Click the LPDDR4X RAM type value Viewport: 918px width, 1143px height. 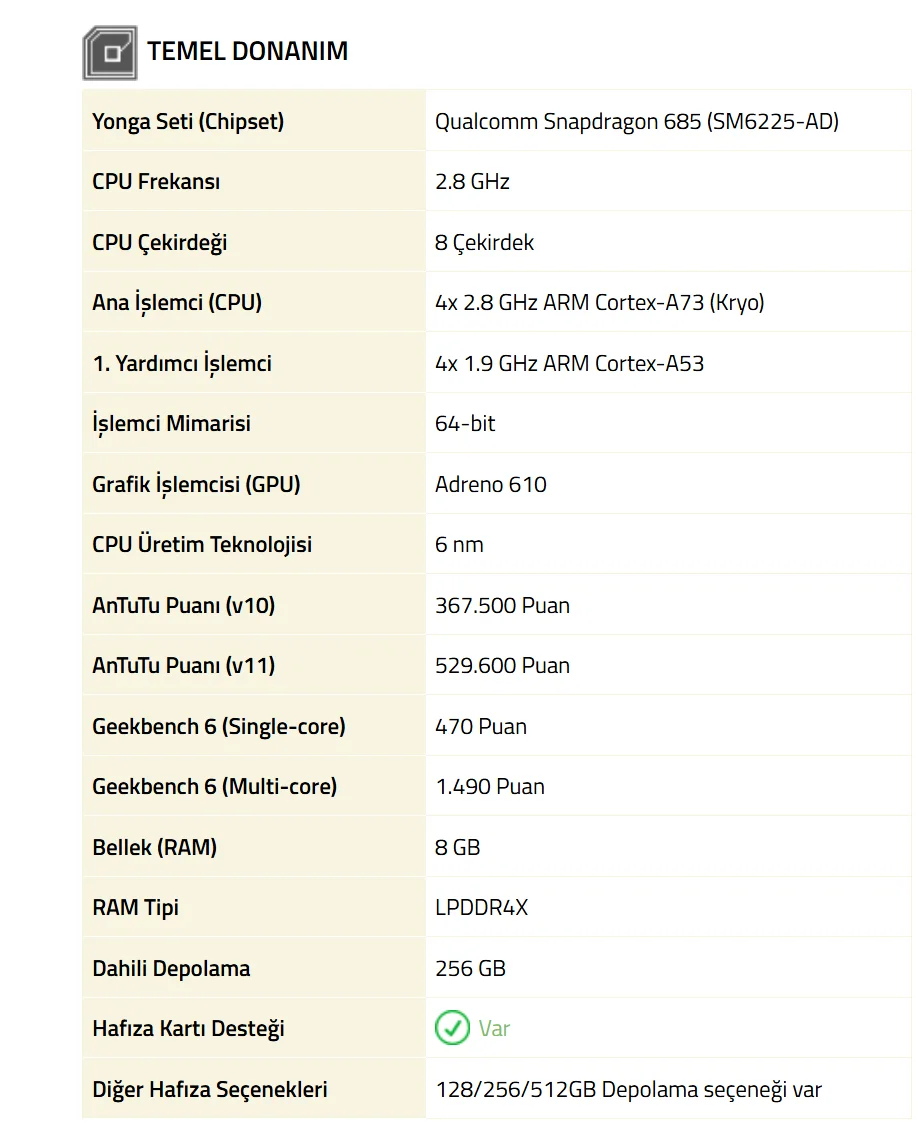[x=481, y=908]
